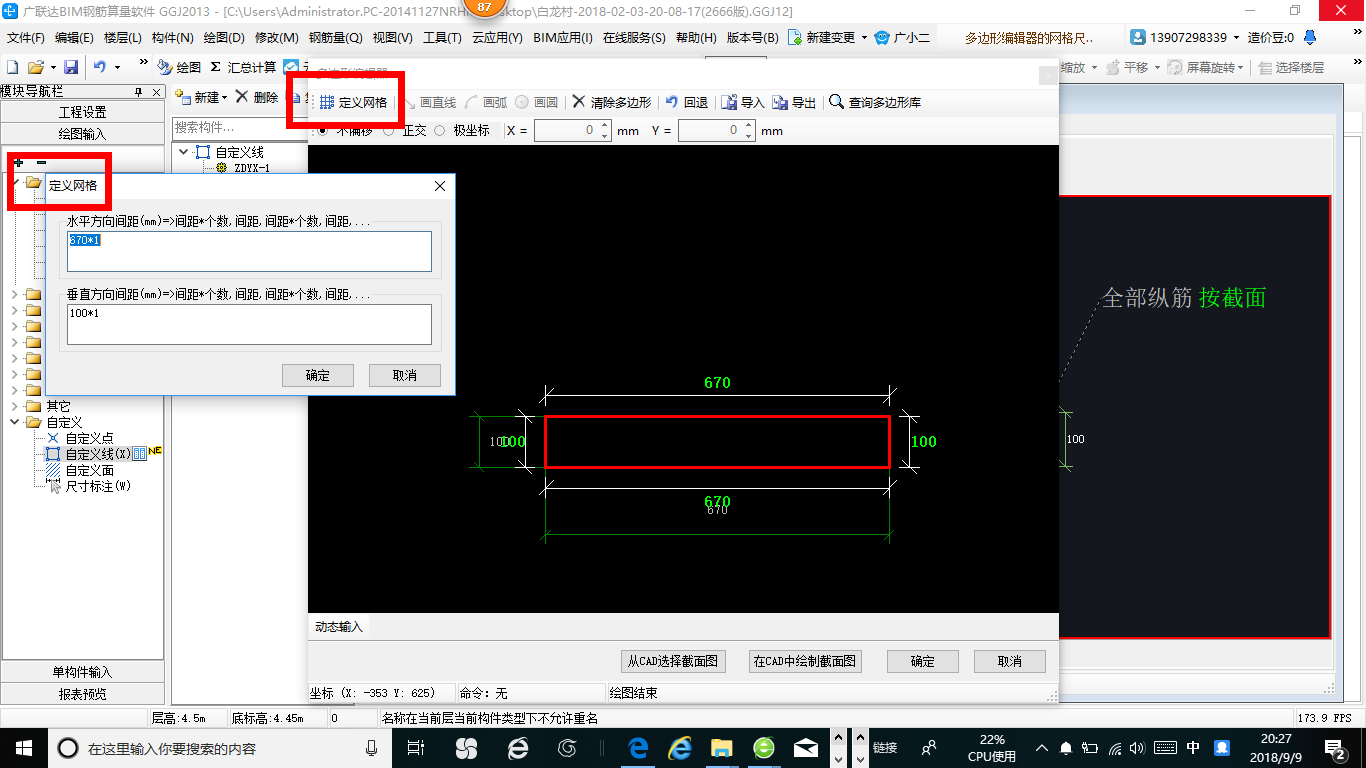Open File Explorer in the taskbar
Screen dimensions: 1366x768
click(722, 747)
